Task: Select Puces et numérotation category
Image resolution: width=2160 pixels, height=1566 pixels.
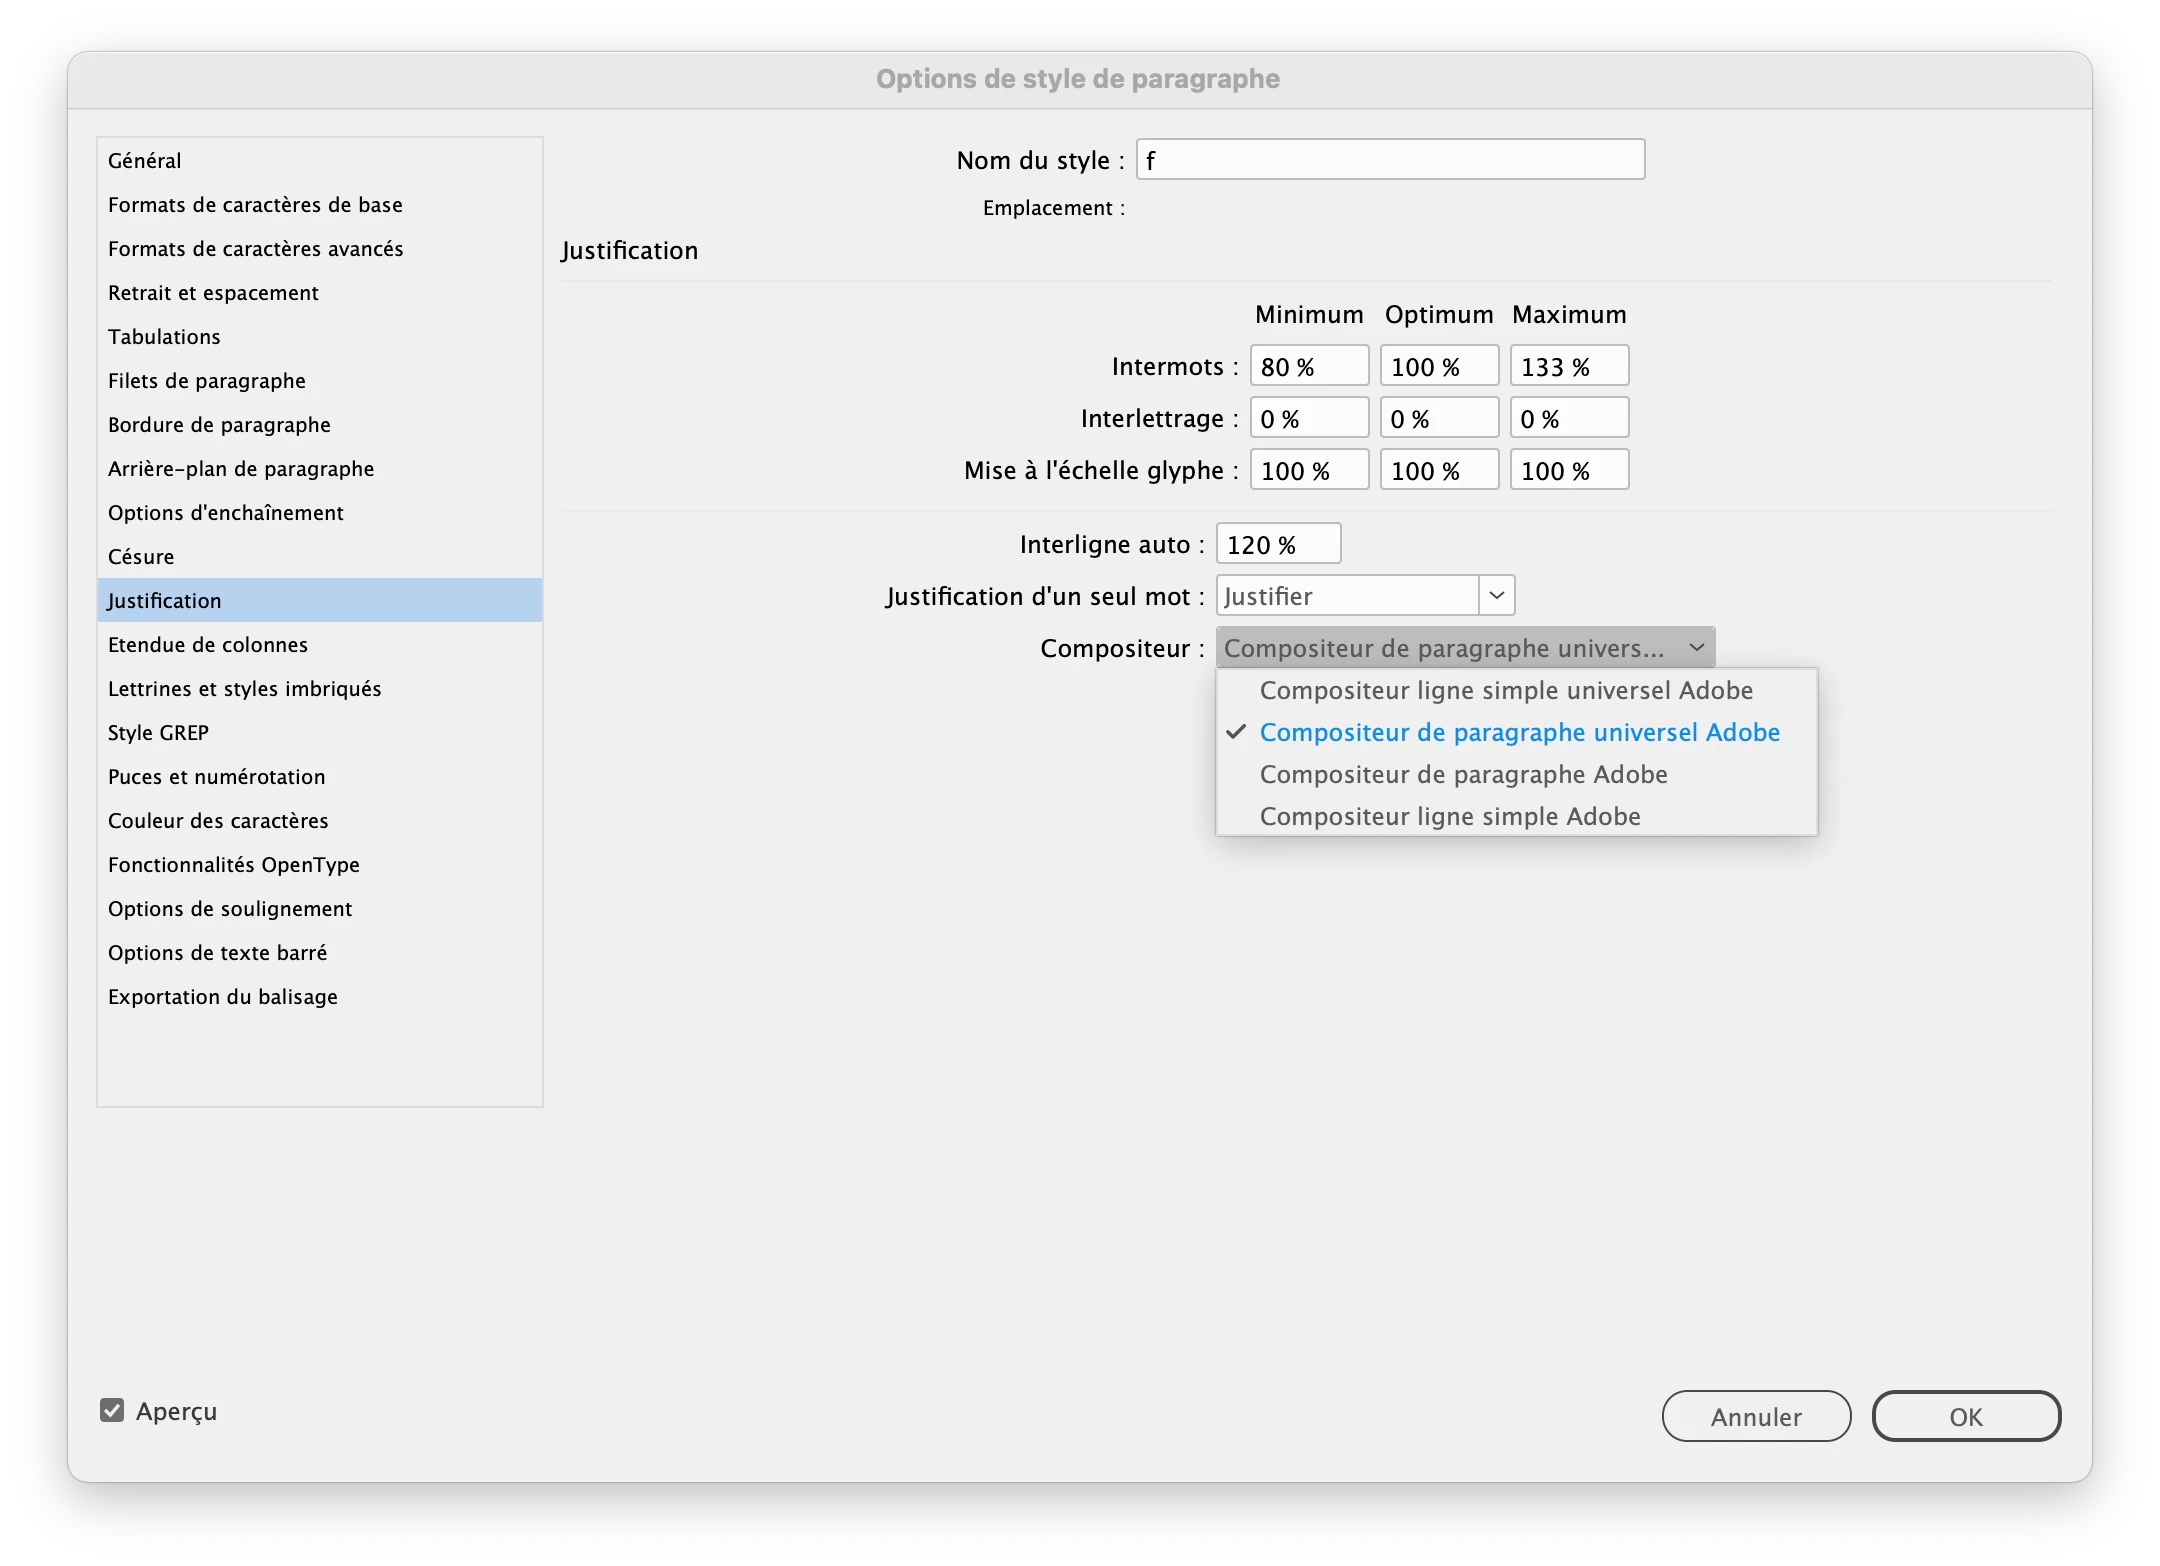Action: tap(216, 777)
